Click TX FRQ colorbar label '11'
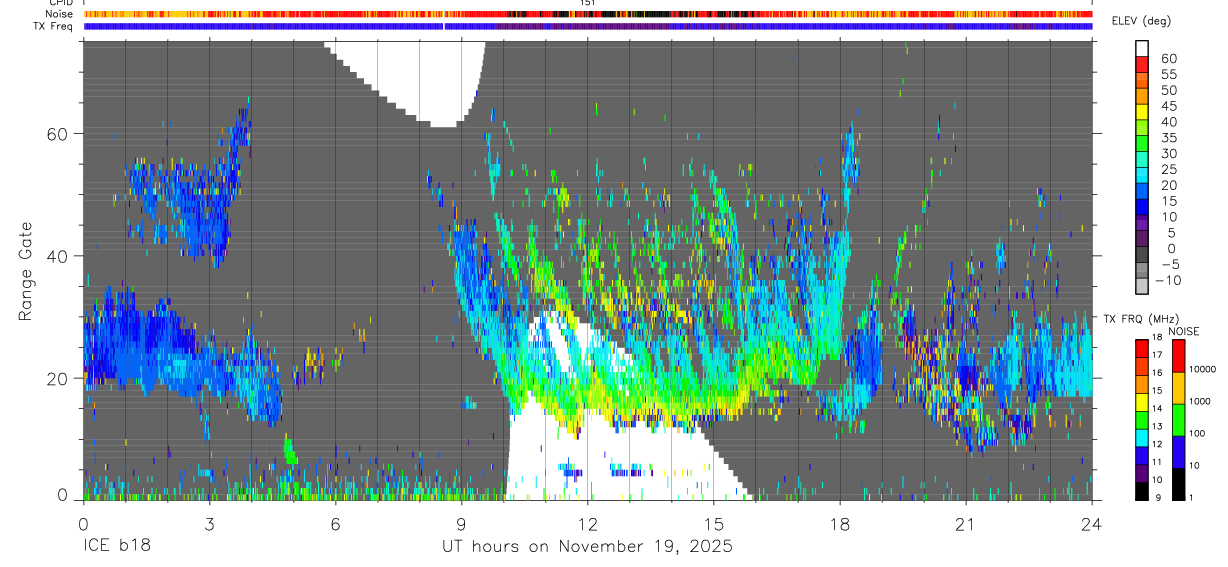1228x567 pixels. tap(1157, 462)
